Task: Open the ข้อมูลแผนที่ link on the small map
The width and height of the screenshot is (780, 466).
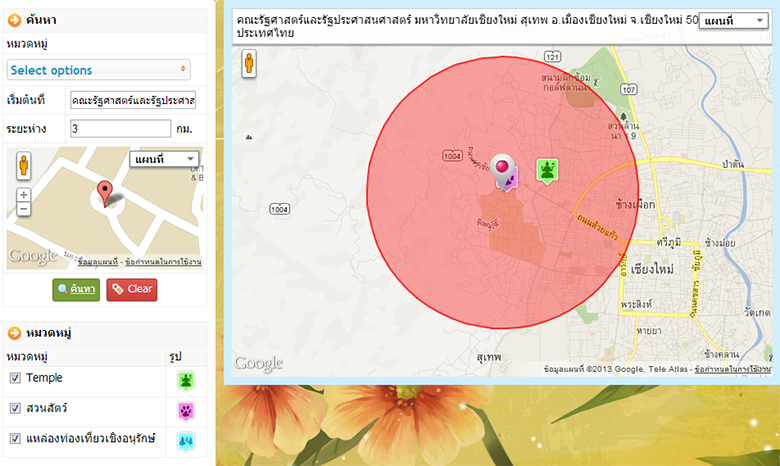Action: pos(98,262)
